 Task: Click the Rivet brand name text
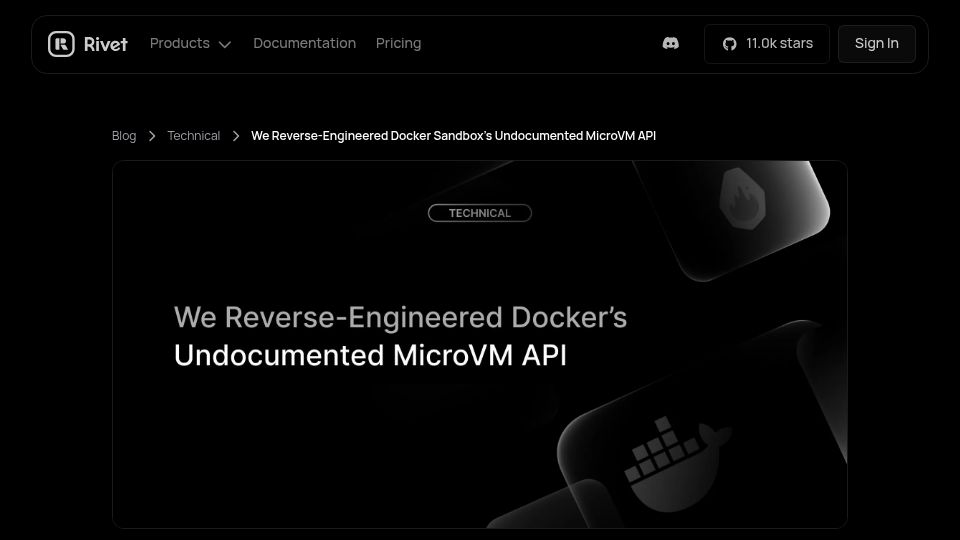[x=105, y=44]
